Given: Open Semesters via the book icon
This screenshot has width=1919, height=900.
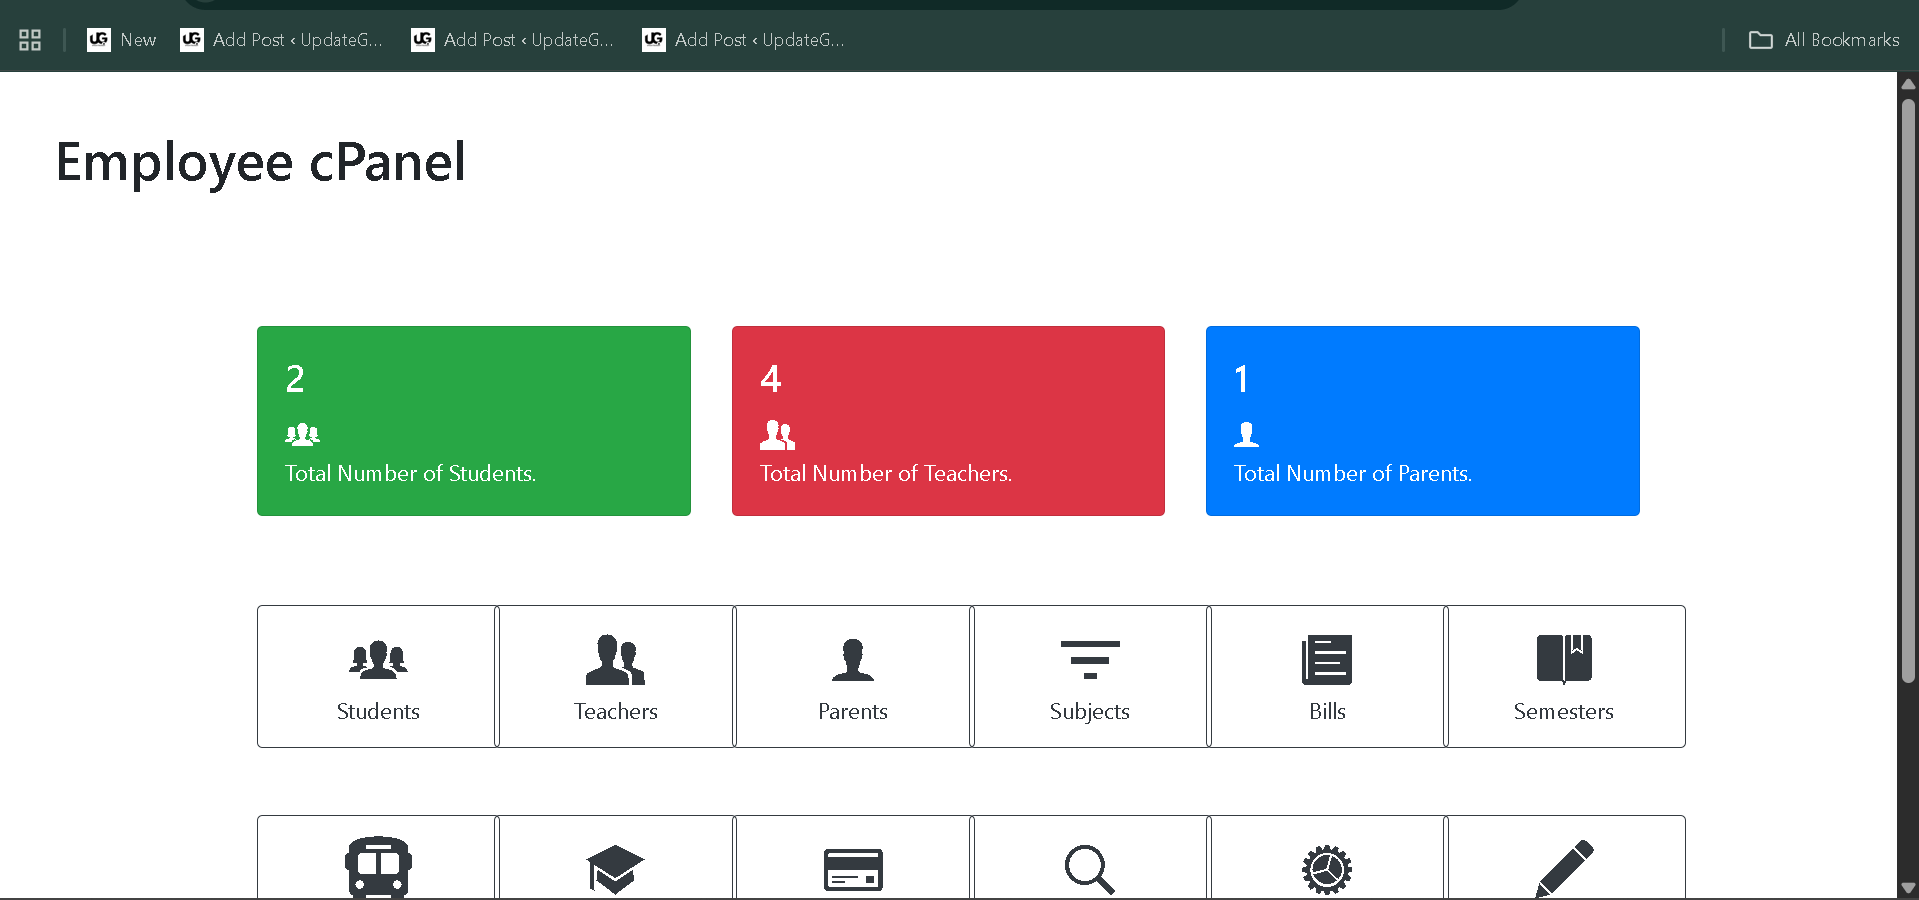Looking at the screenshot, I should coord(1563,660).
